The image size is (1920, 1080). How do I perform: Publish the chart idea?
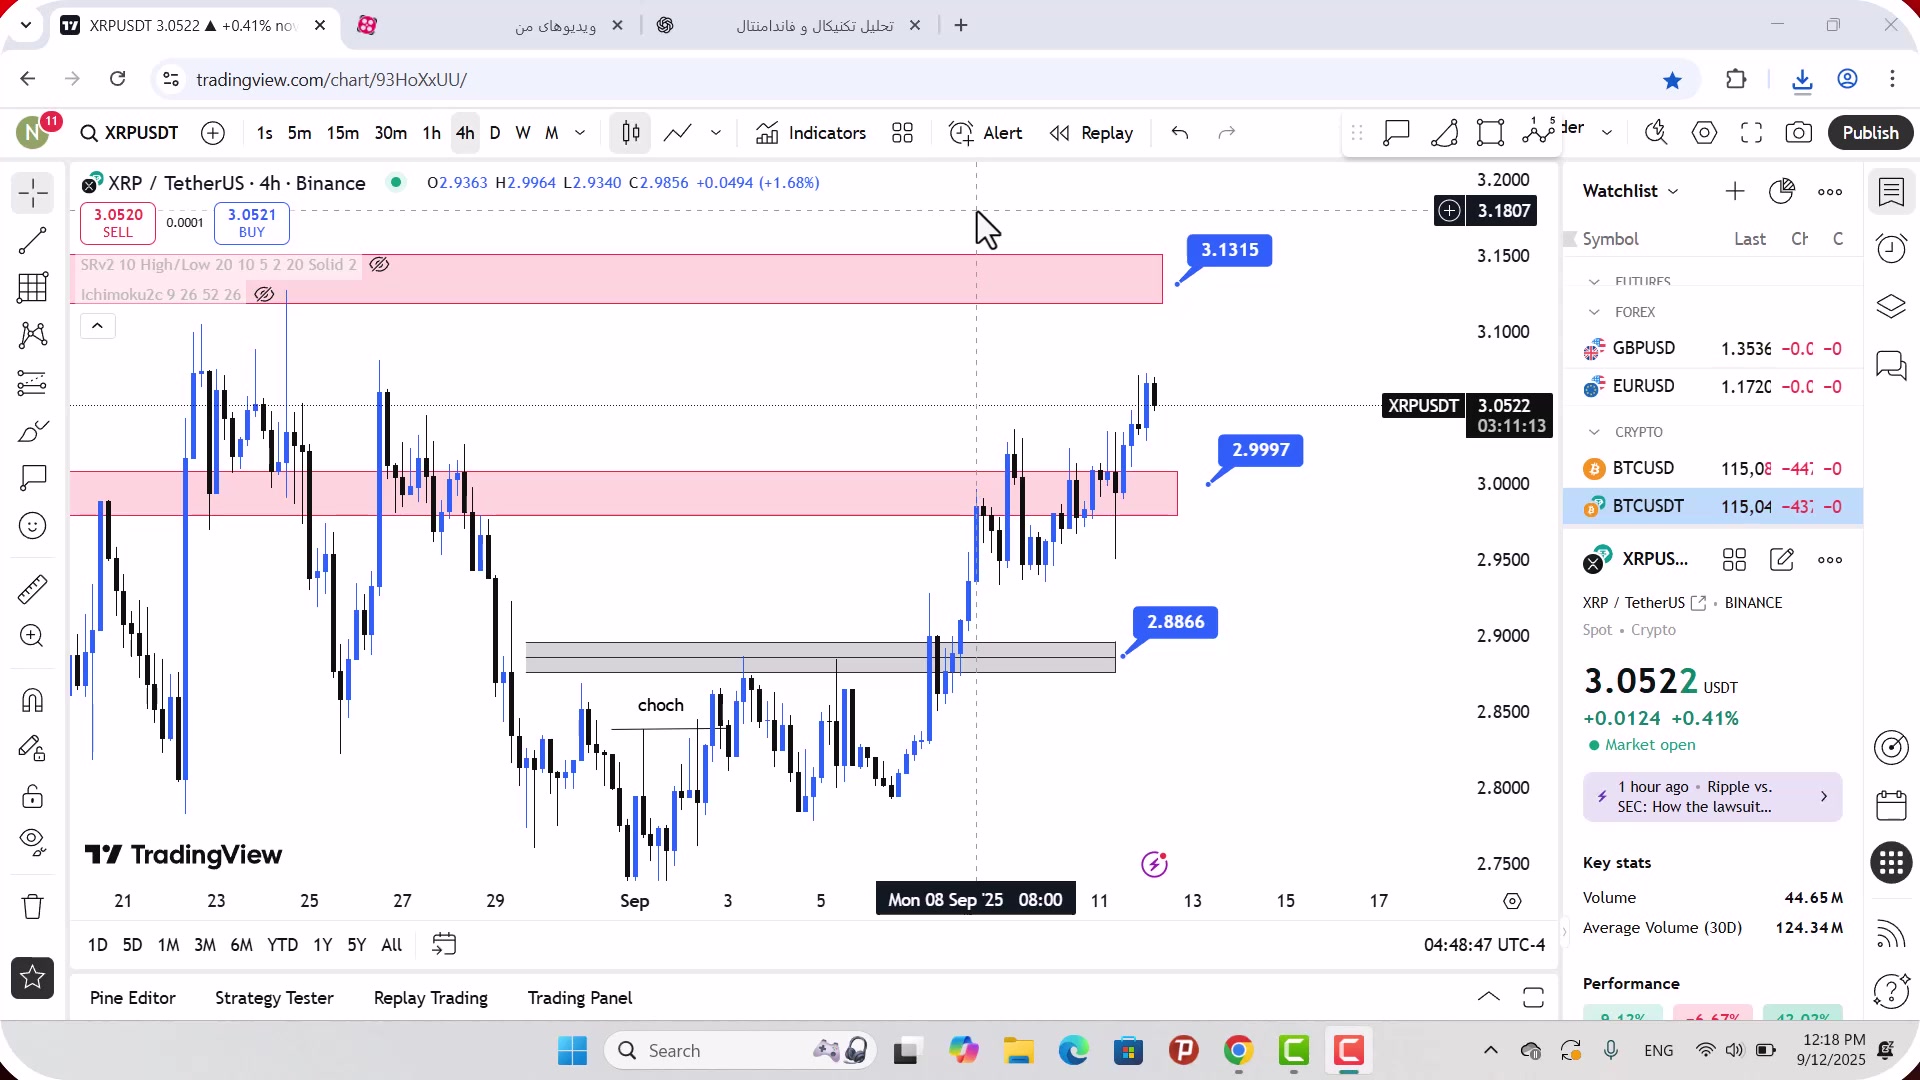point(1870,133)
